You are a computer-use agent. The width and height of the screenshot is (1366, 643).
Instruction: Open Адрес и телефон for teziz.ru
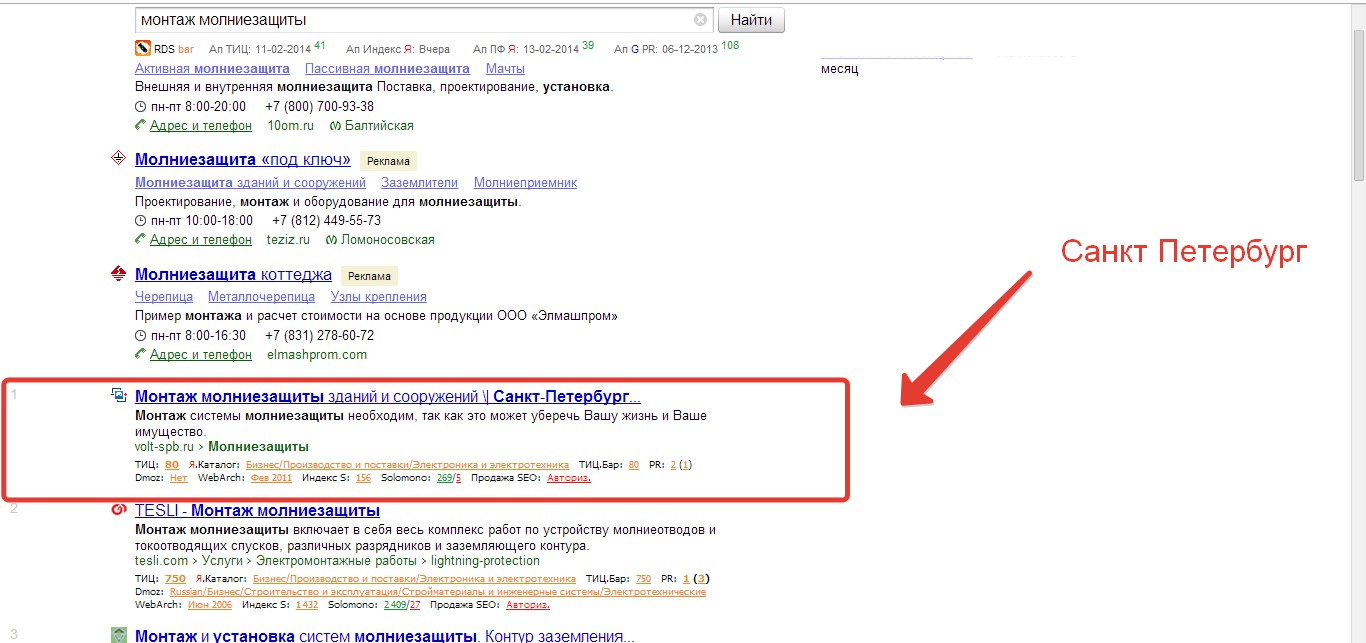[201, 240]
